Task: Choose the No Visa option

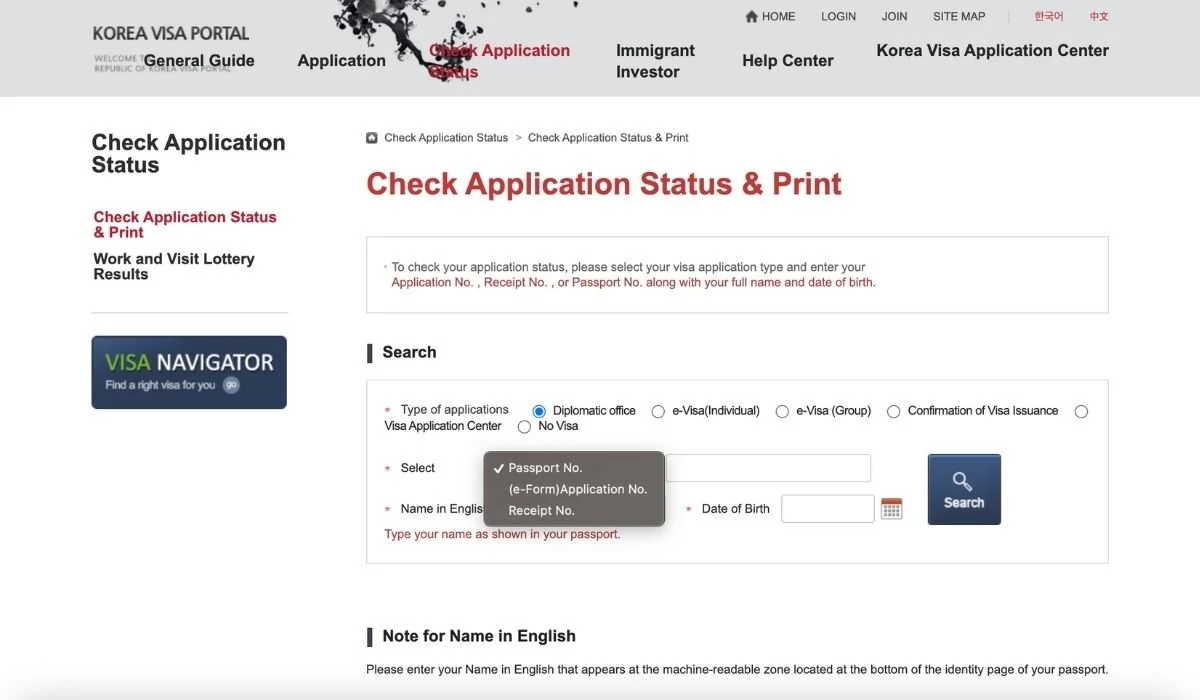Action: point(524,426)
